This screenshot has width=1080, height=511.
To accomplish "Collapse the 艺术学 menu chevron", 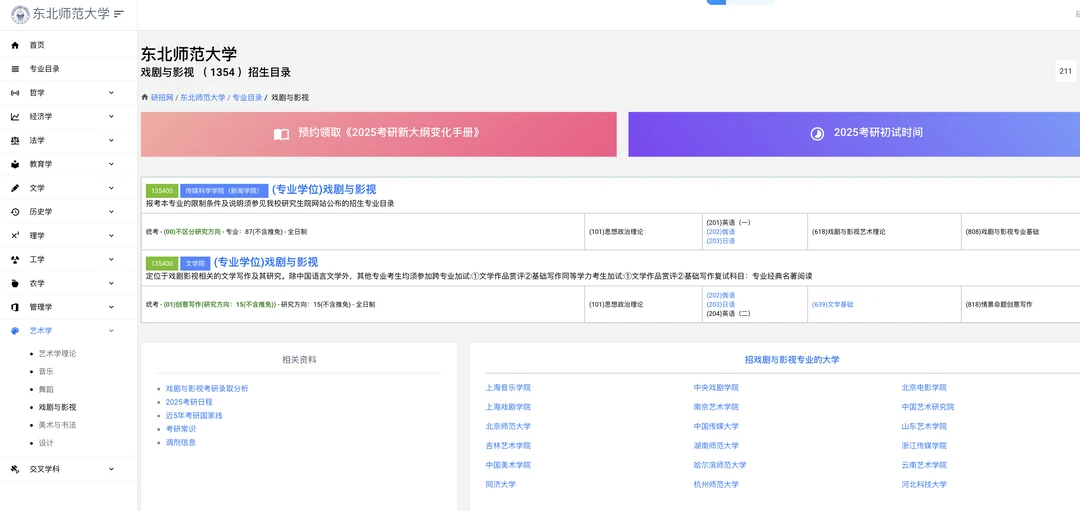I will [112, 331].
